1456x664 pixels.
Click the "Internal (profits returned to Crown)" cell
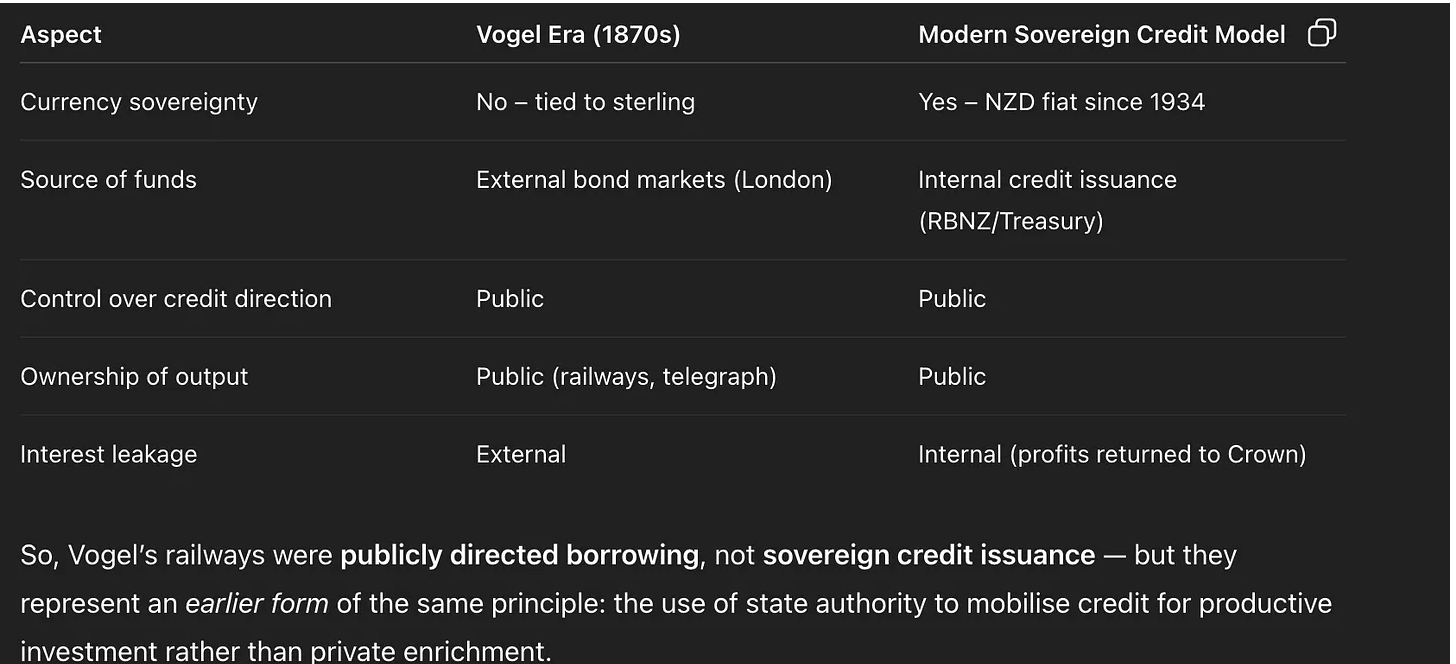coord(1112,455)
